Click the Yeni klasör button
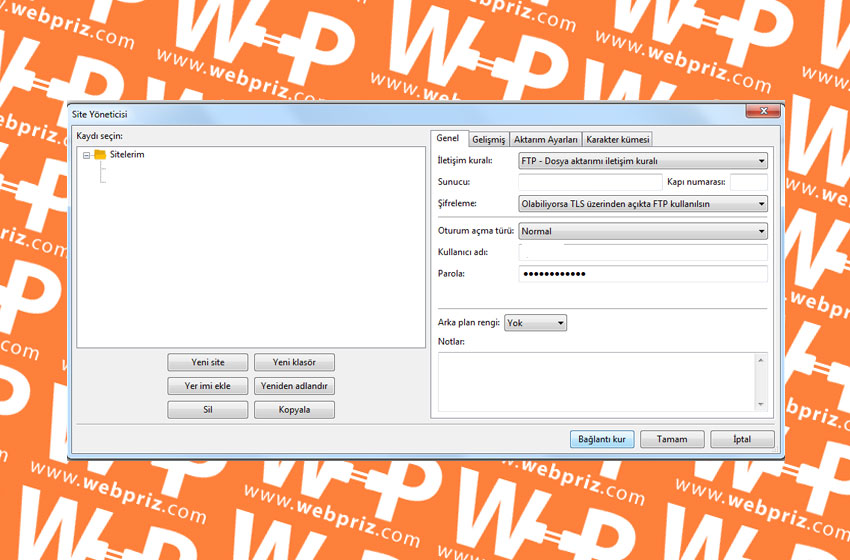The width and height of the screenshot is (850, 560). coord(294,362)
